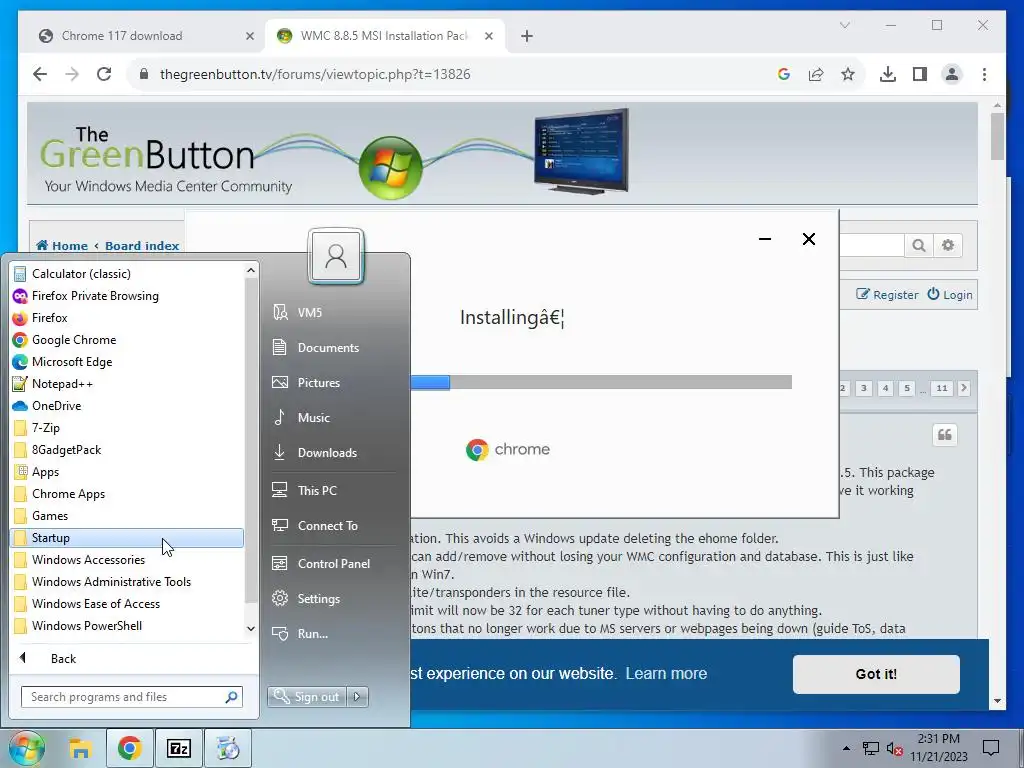Open a new browser tab

coord(527,36)
